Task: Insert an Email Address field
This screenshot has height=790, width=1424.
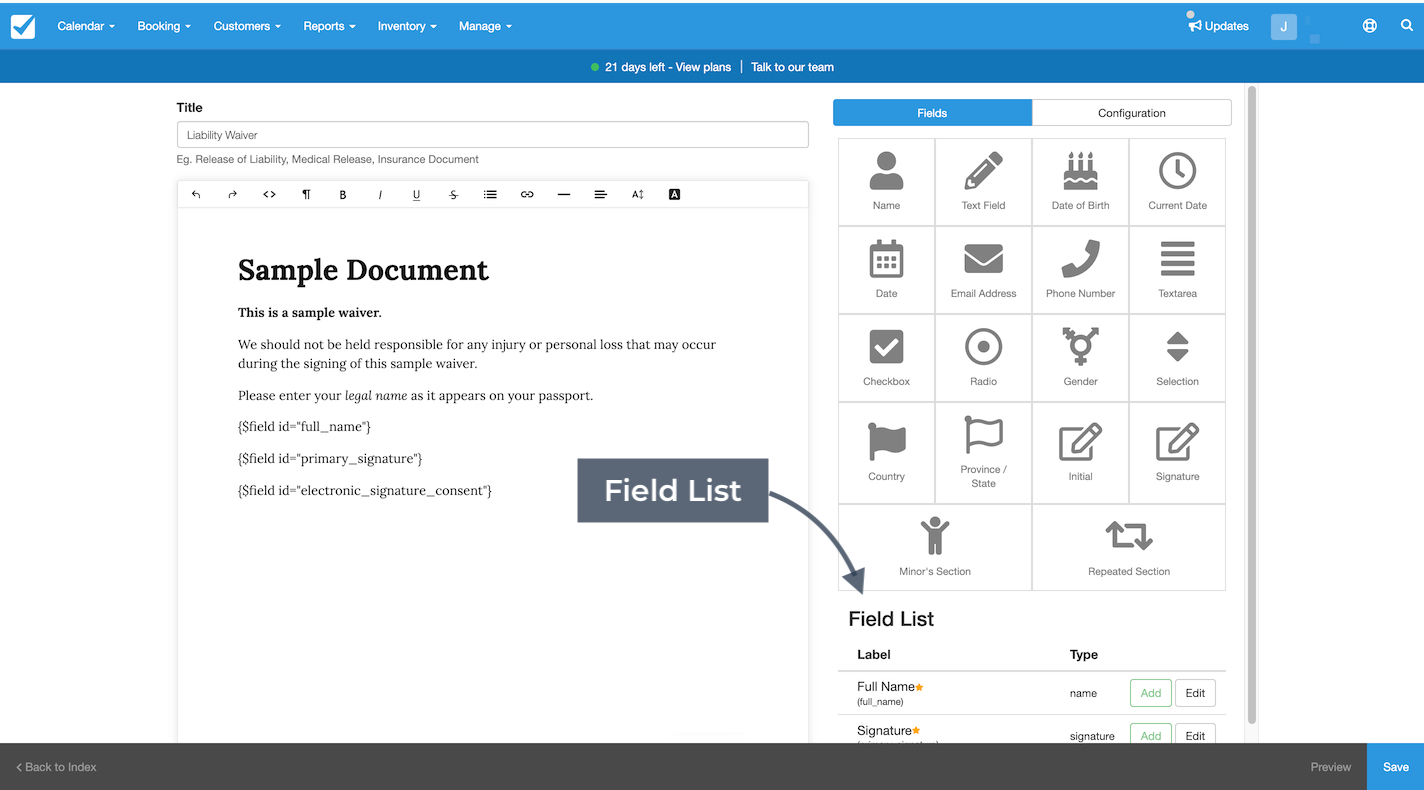Action: [x=983, y=270]
